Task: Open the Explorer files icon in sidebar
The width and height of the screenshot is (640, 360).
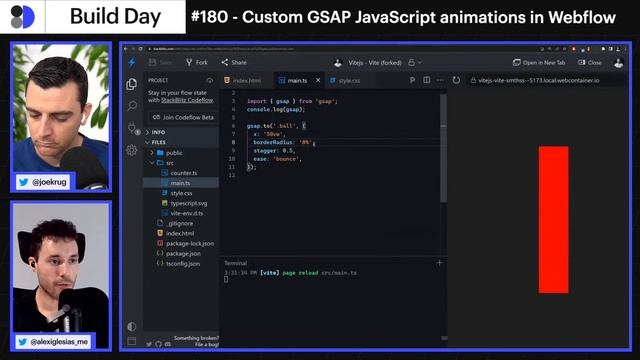Action: tap(131, 84)
